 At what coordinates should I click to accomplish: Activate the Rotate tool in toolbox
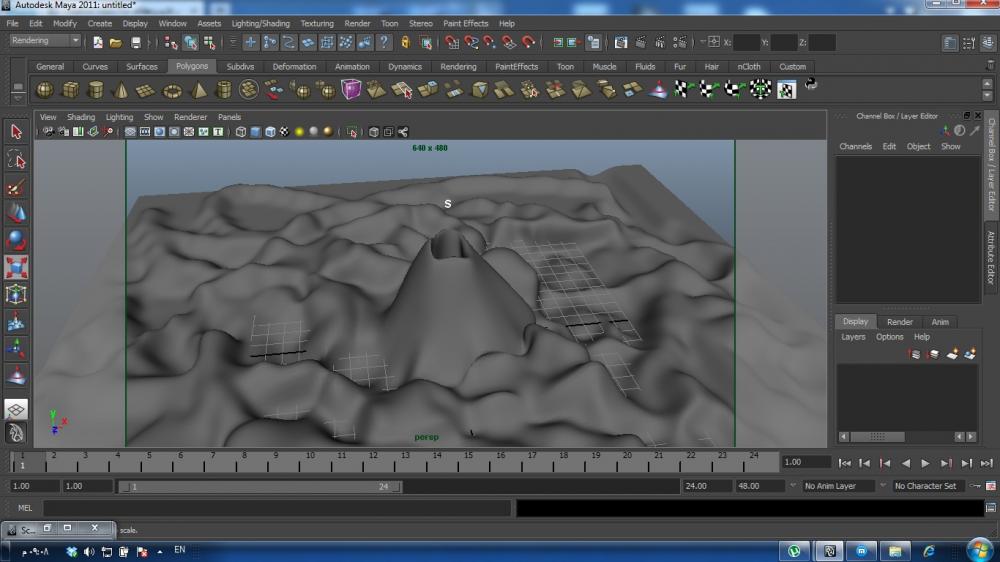click(17, 240)
